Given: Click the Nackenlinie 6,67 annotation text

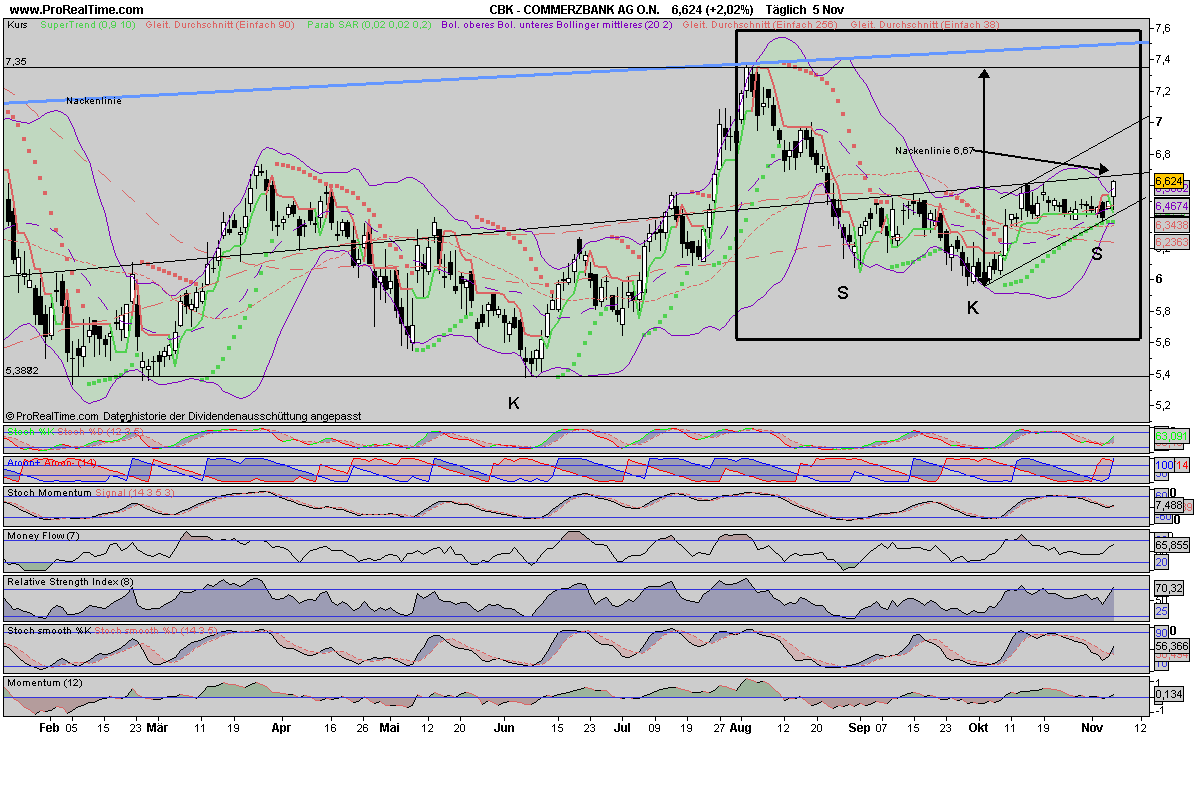Looking at the screenshot, I should pyautogui.click(x=934, y=150).
